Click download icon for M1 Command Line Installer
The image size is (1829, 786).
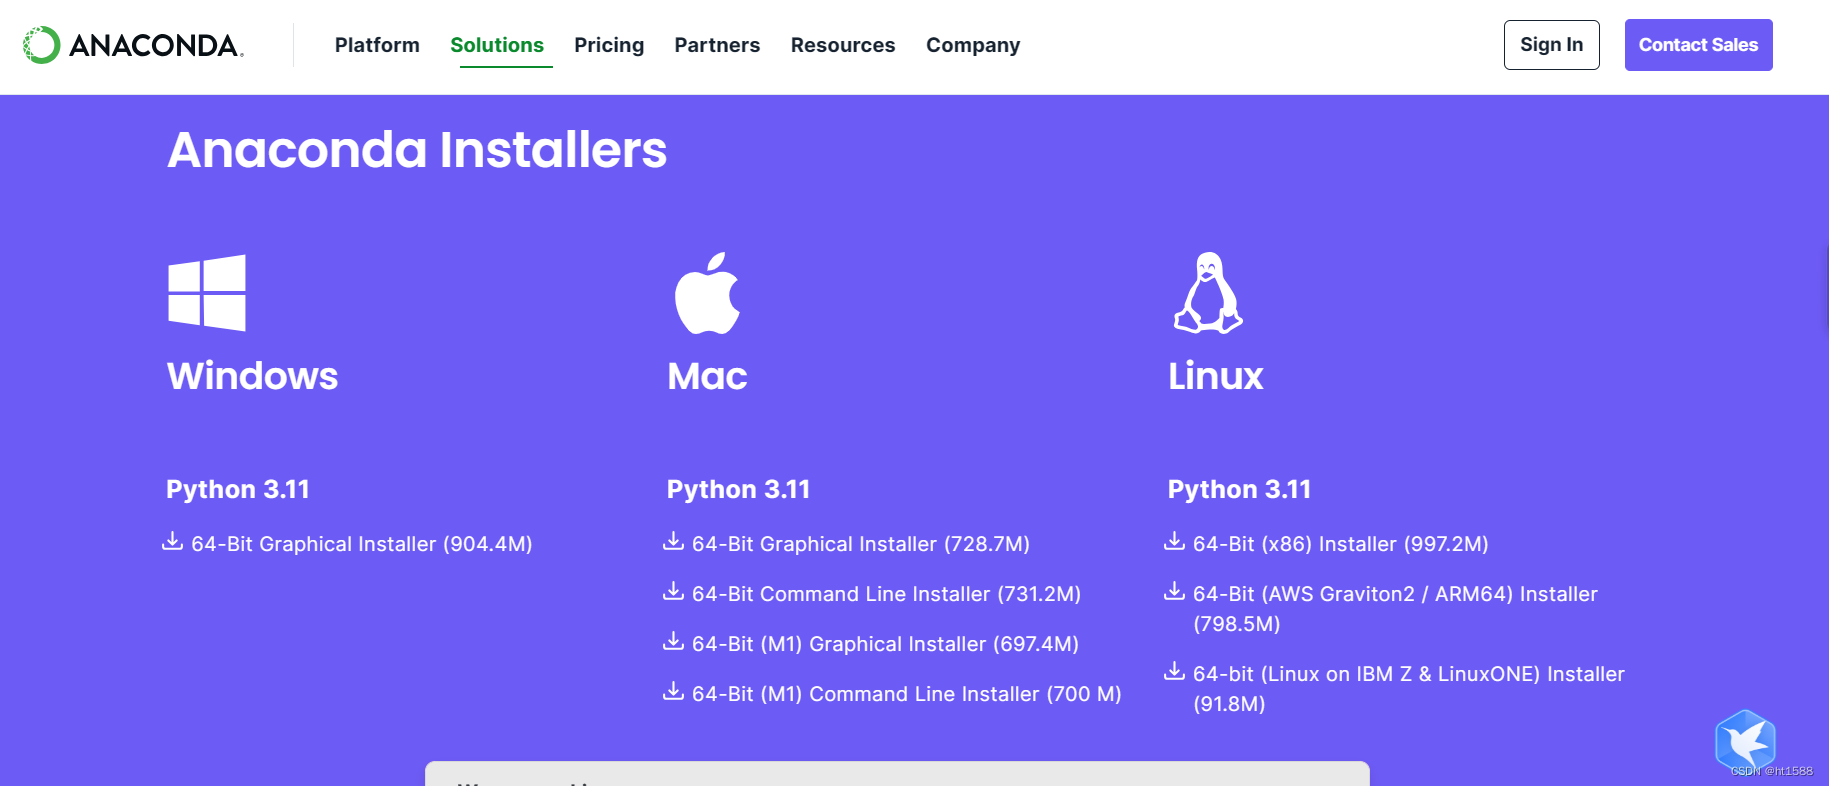pos(674,691)
